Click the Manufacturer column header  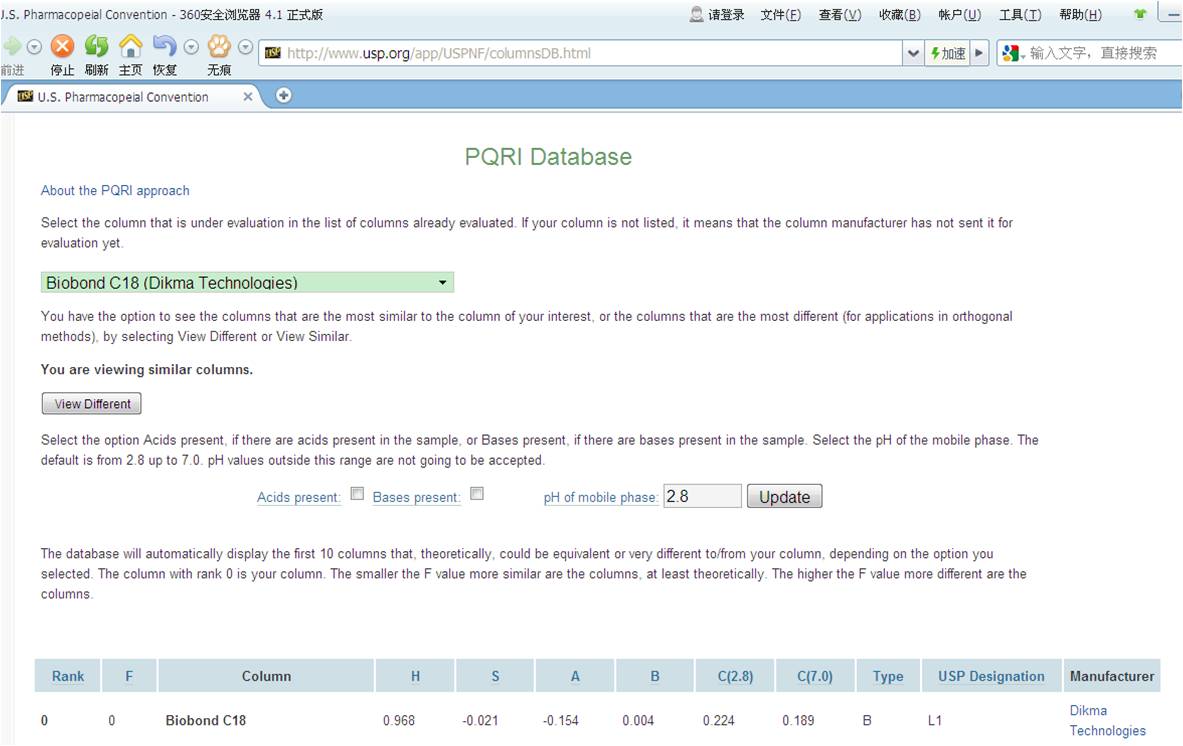[x=1112, y=677]
